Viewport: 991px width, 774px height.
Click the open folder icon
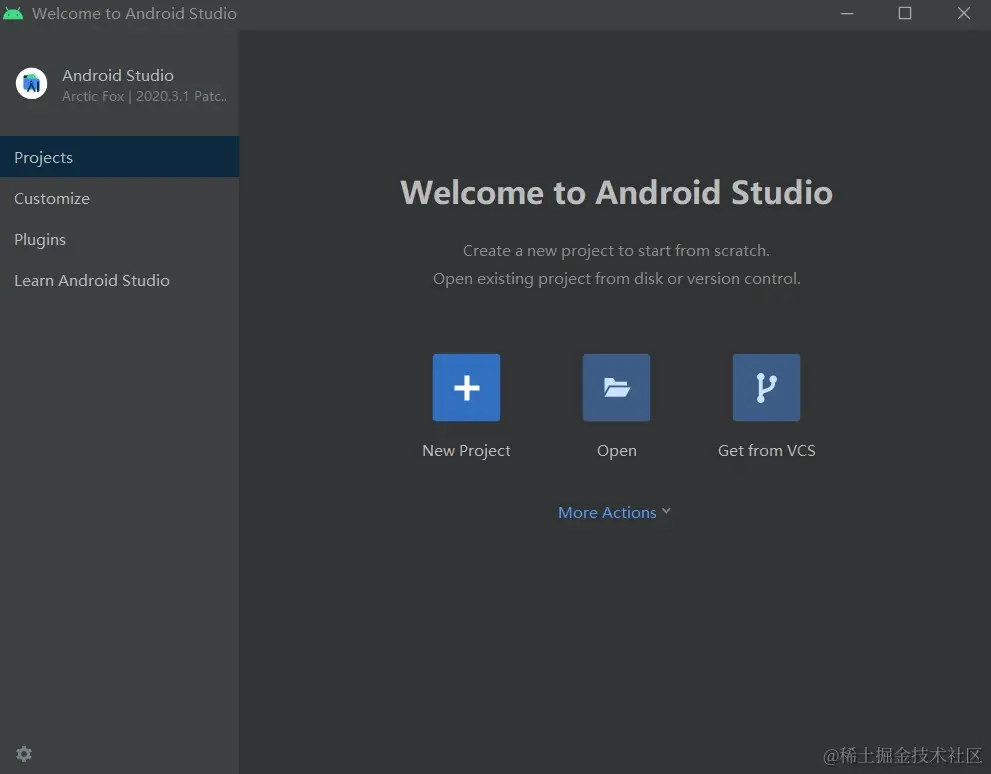point(616,387)
